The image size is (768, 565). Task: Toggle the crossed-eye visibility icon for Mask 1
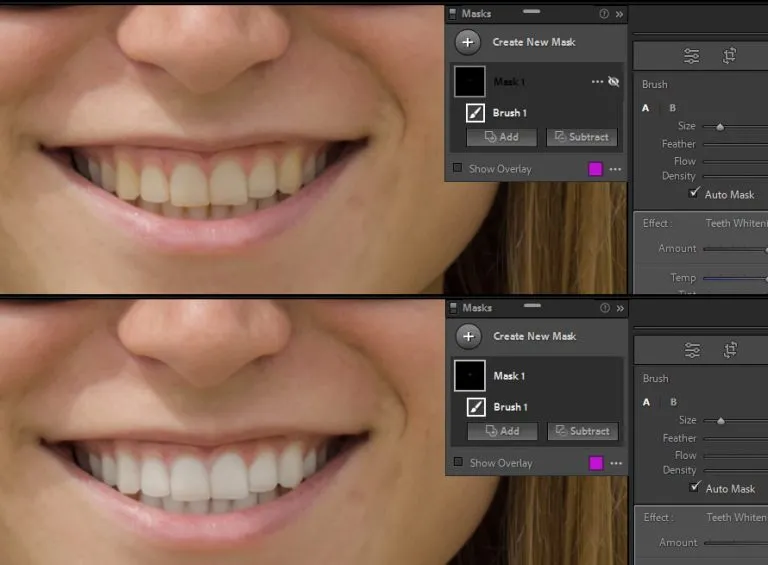coord(614,82)
